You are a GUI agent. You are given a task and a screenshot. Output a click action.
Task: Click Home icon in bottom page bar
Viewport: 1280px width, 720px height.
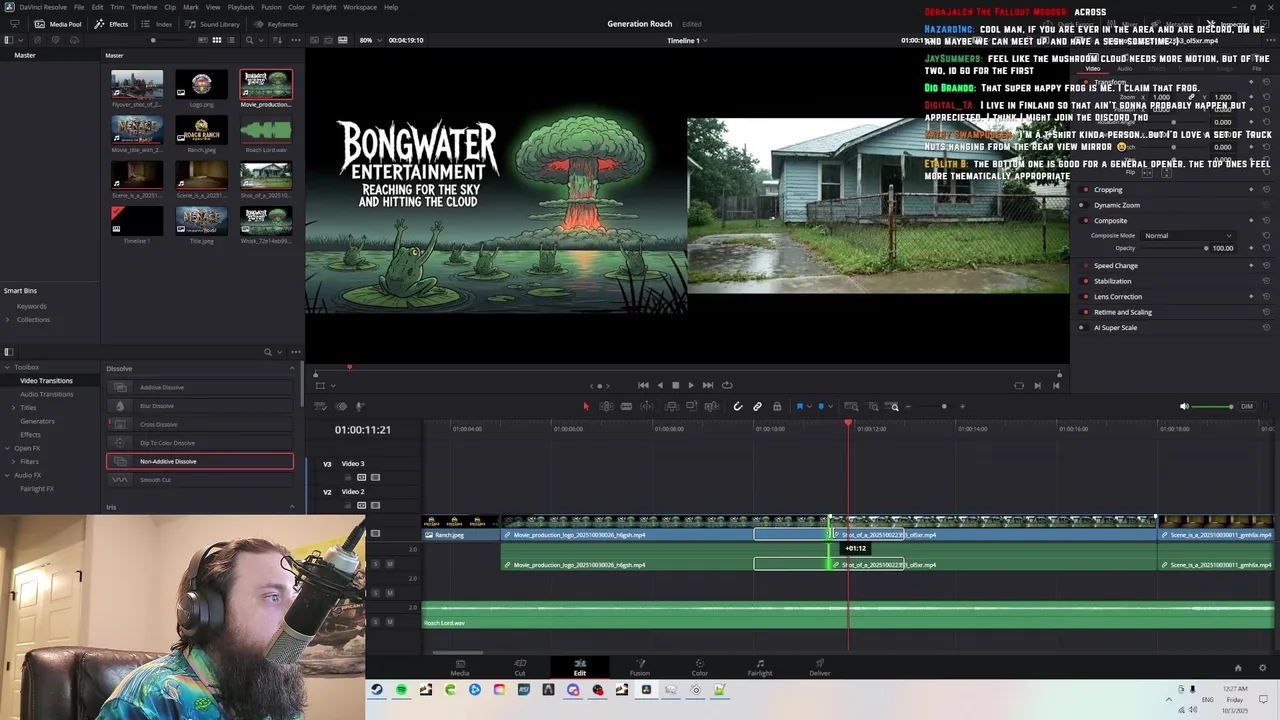pyautogui.click(x=1238, y=668)
